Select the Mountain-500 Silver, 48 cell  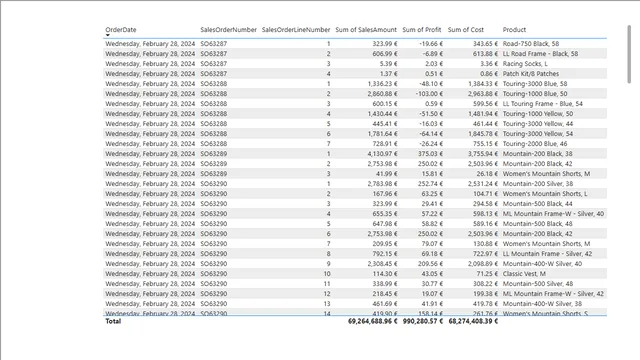click(x=538, y=284)
